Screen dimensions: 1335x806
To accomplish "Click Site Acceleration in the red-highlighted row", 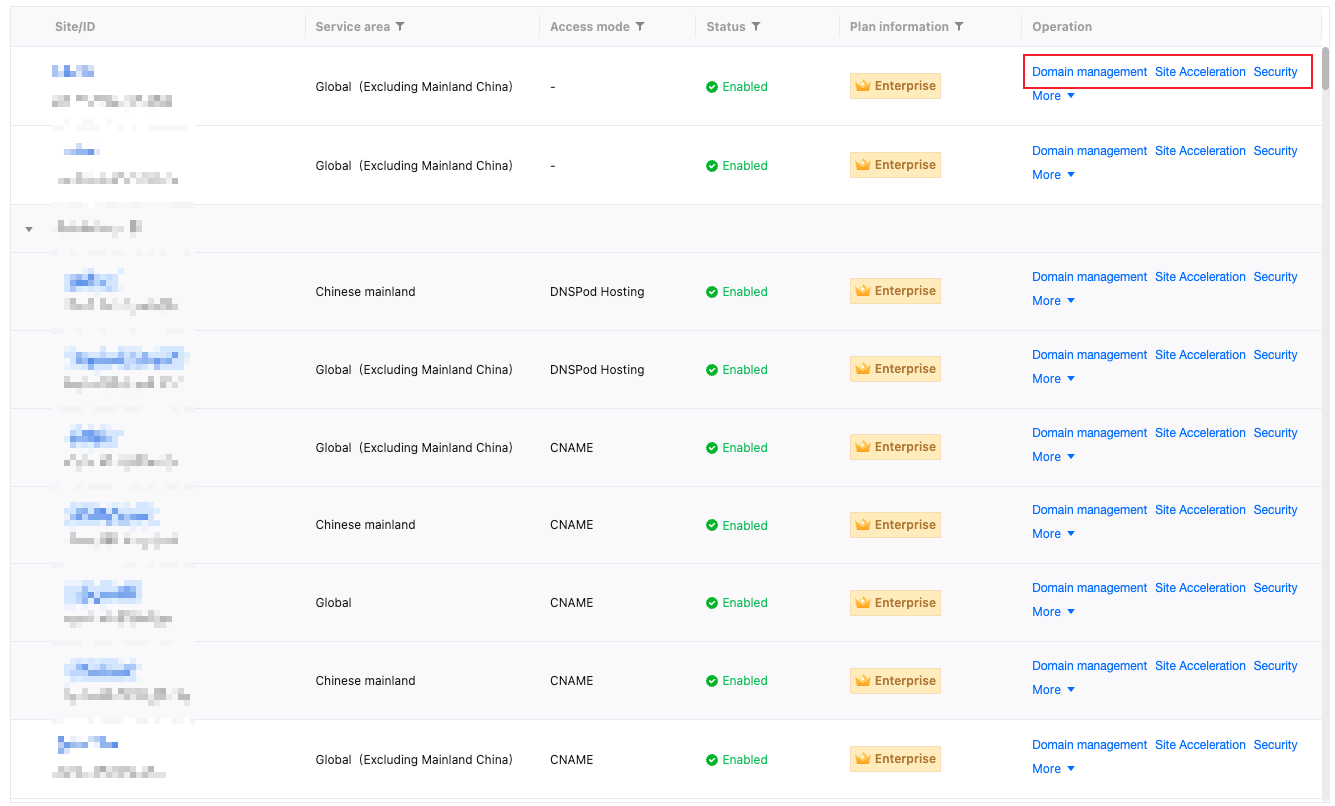I will pos(1200,72).
